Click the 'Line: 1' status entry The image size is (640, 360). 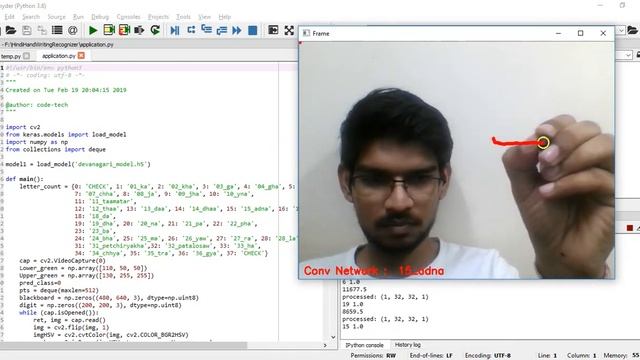(547, 356)
